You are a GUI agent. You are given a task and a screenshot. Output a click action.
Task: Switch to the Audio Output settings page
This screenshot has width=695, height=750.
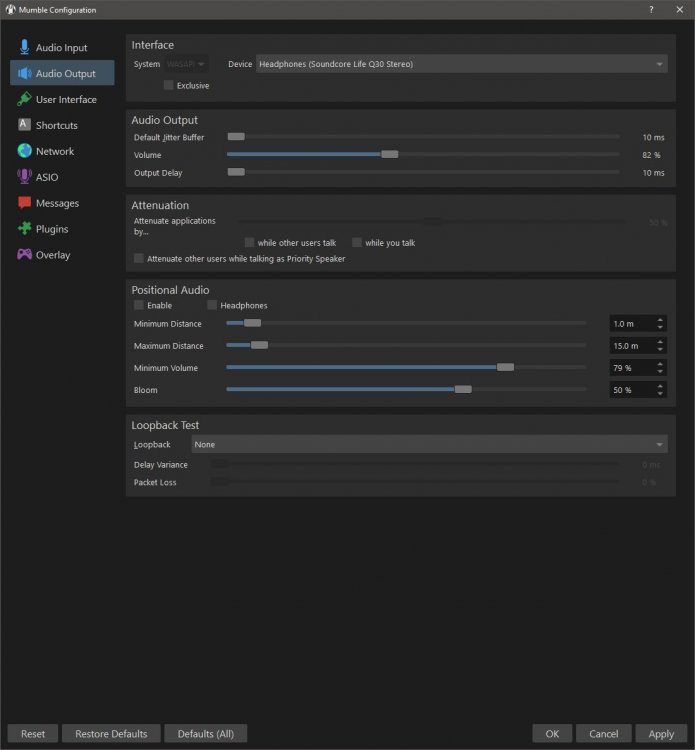66,73
